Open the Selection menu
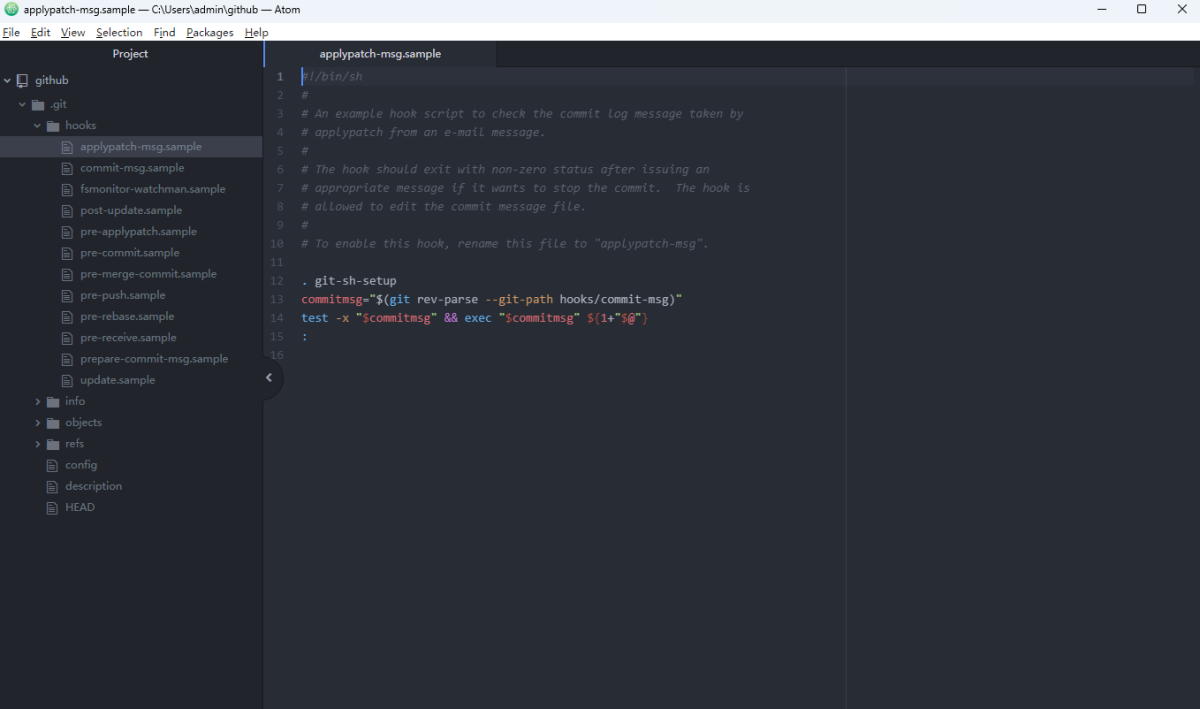This screenshot has height=709, width=1200. pos(119,32)
